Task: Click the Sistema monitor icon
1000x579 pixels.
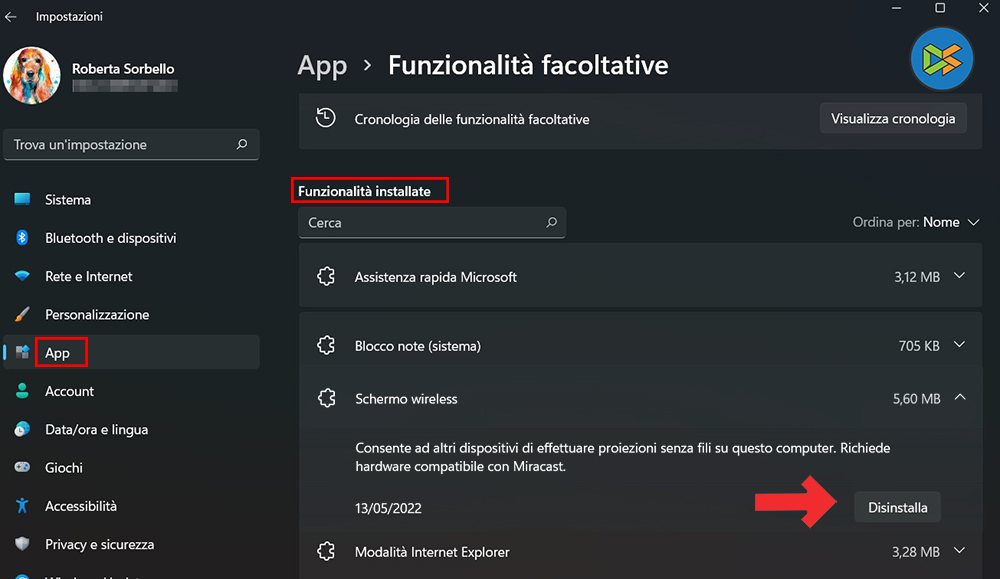Action: pos(22,200)
